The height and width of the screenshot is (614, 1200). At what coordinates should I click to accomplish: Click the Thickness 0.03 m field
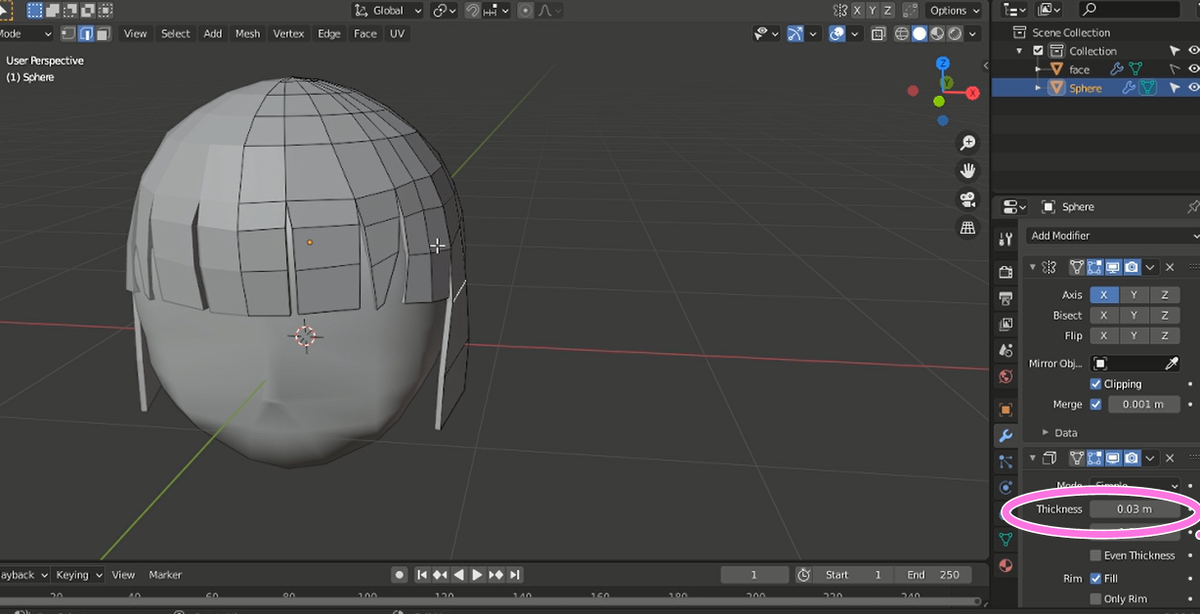pyautogui.click(x=1134, y=509)
